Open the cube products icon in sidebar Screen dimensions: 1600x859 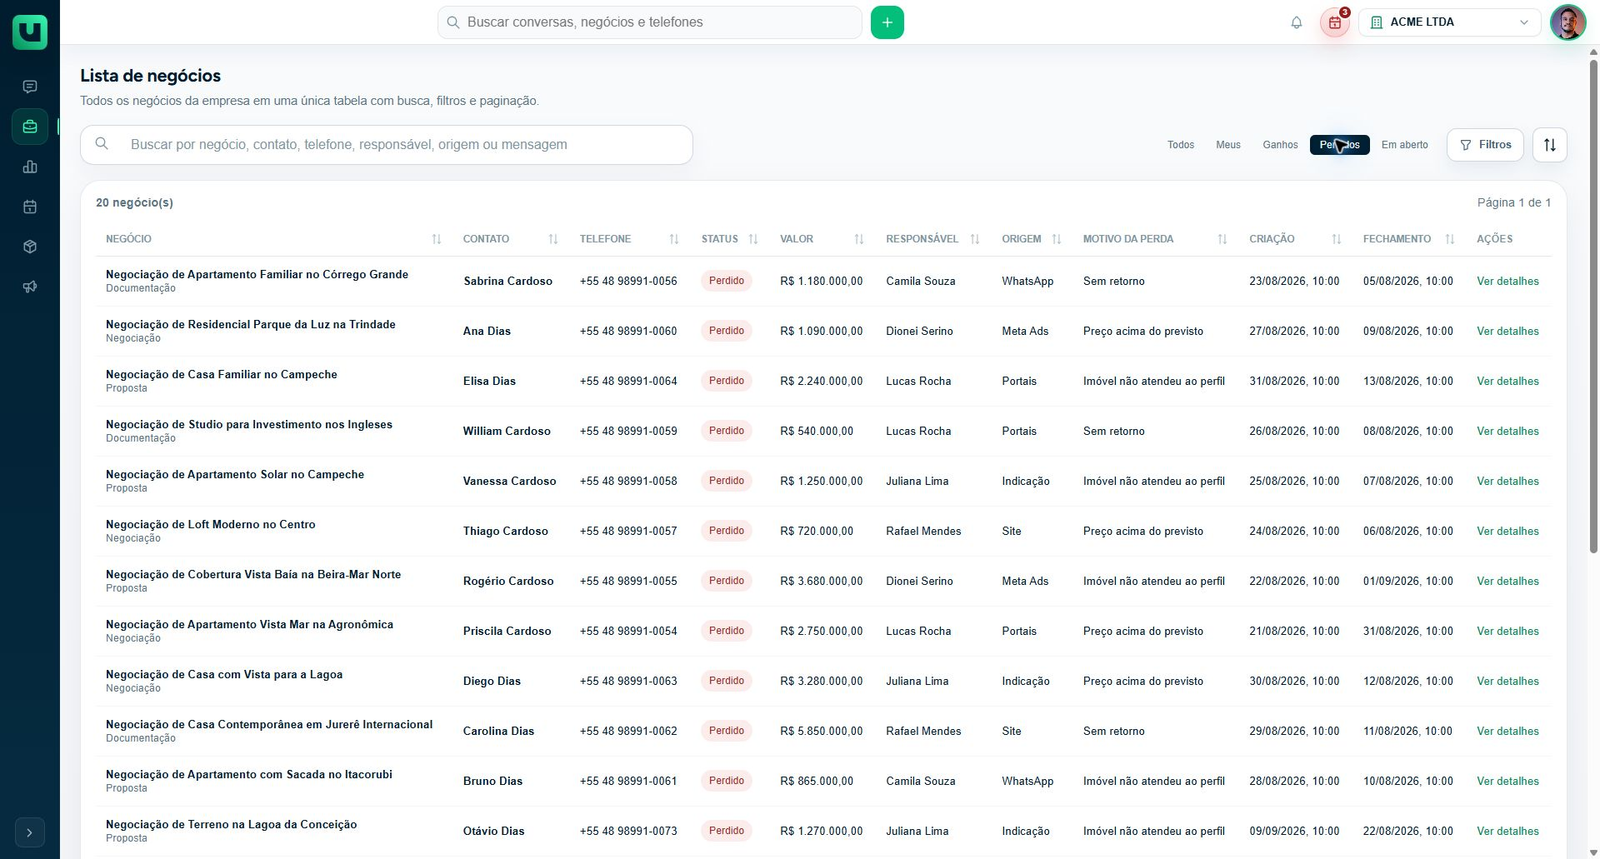pyautogui.click(x=30, y=247)
